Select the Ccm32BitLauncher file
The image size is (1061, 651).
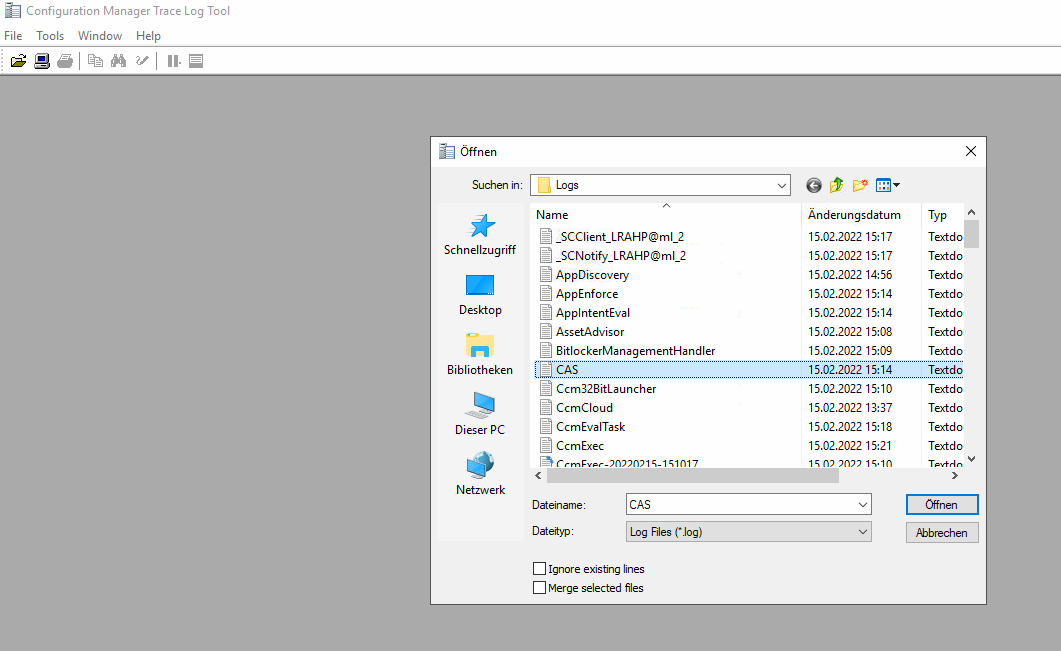[606, 388]
